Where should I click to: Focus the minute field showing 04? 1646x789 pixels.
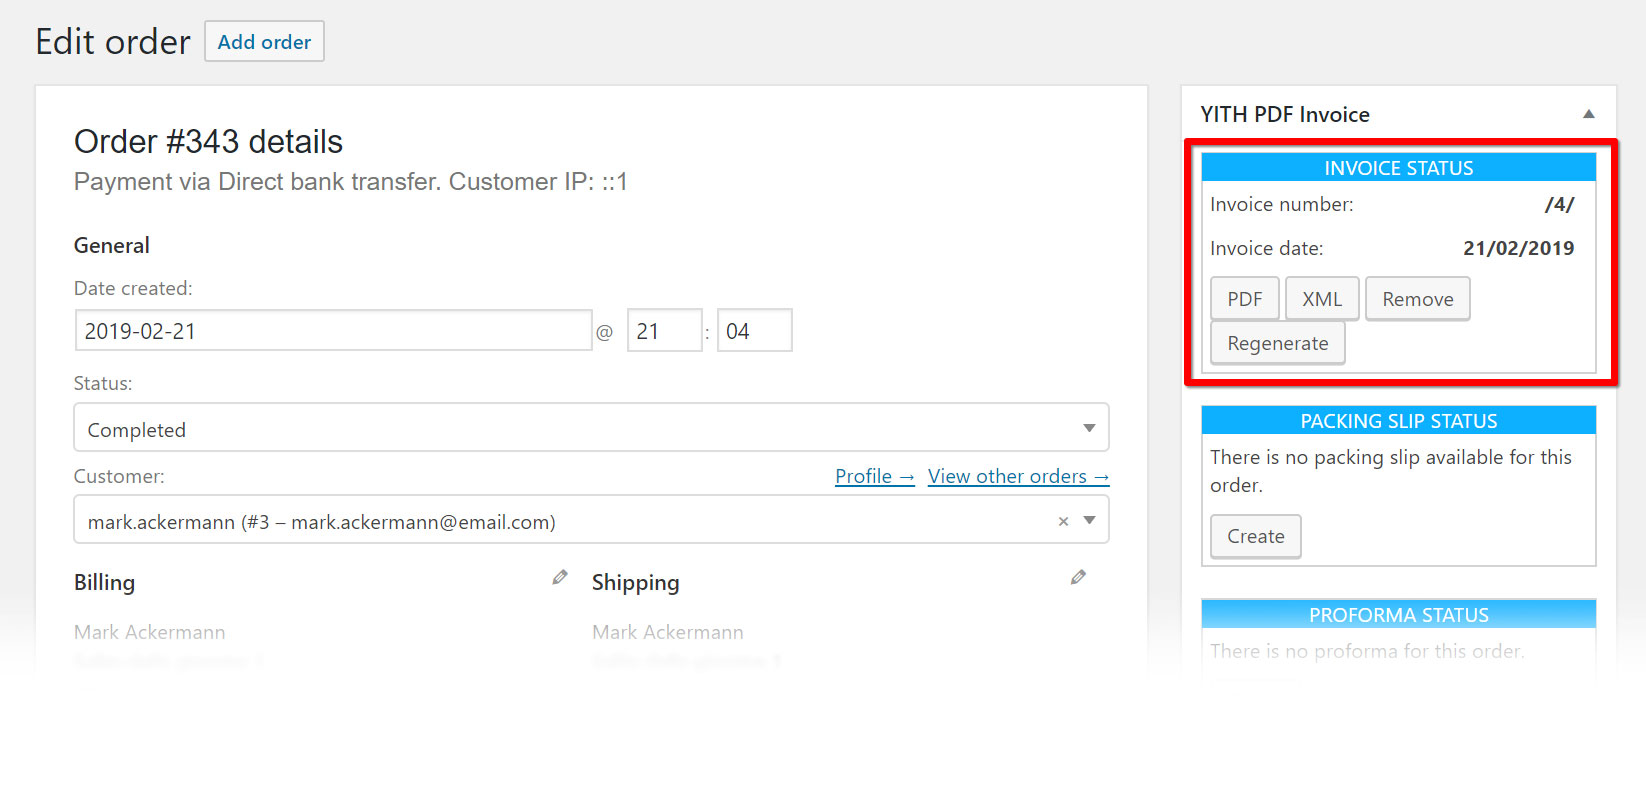click(755, 330)
